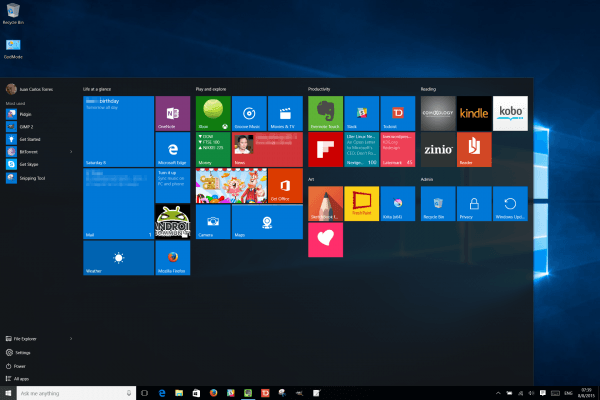Open Firefox from the taskbar

coord(214,393)
